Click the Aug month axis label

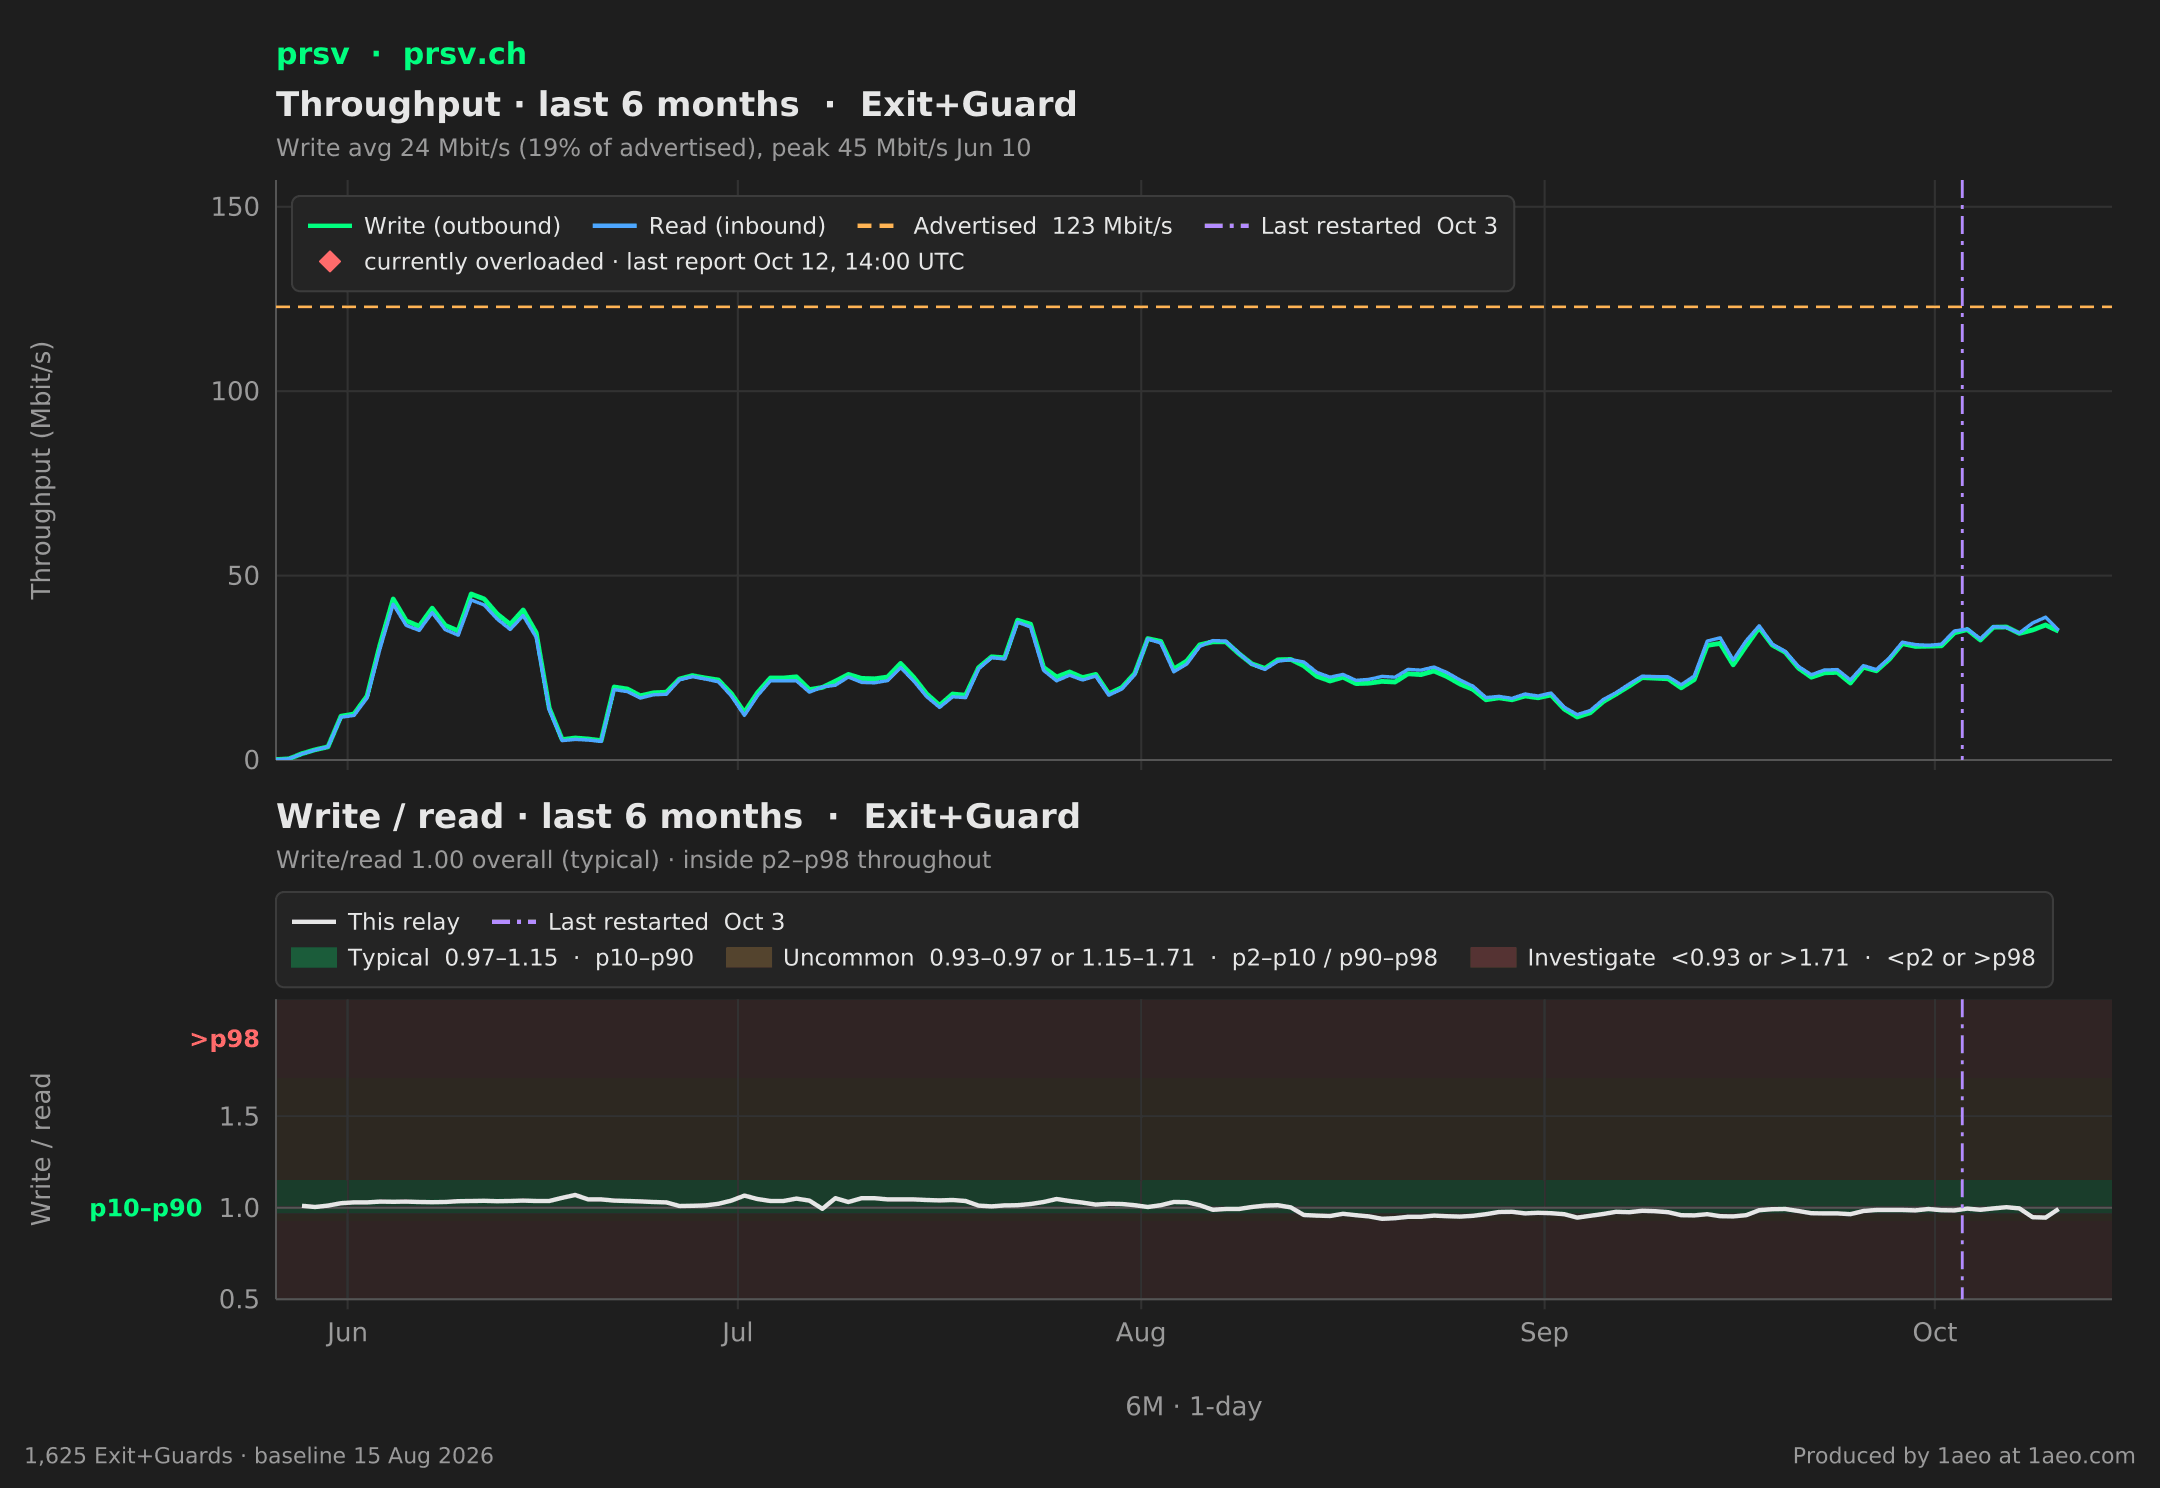point(1141,1333)
